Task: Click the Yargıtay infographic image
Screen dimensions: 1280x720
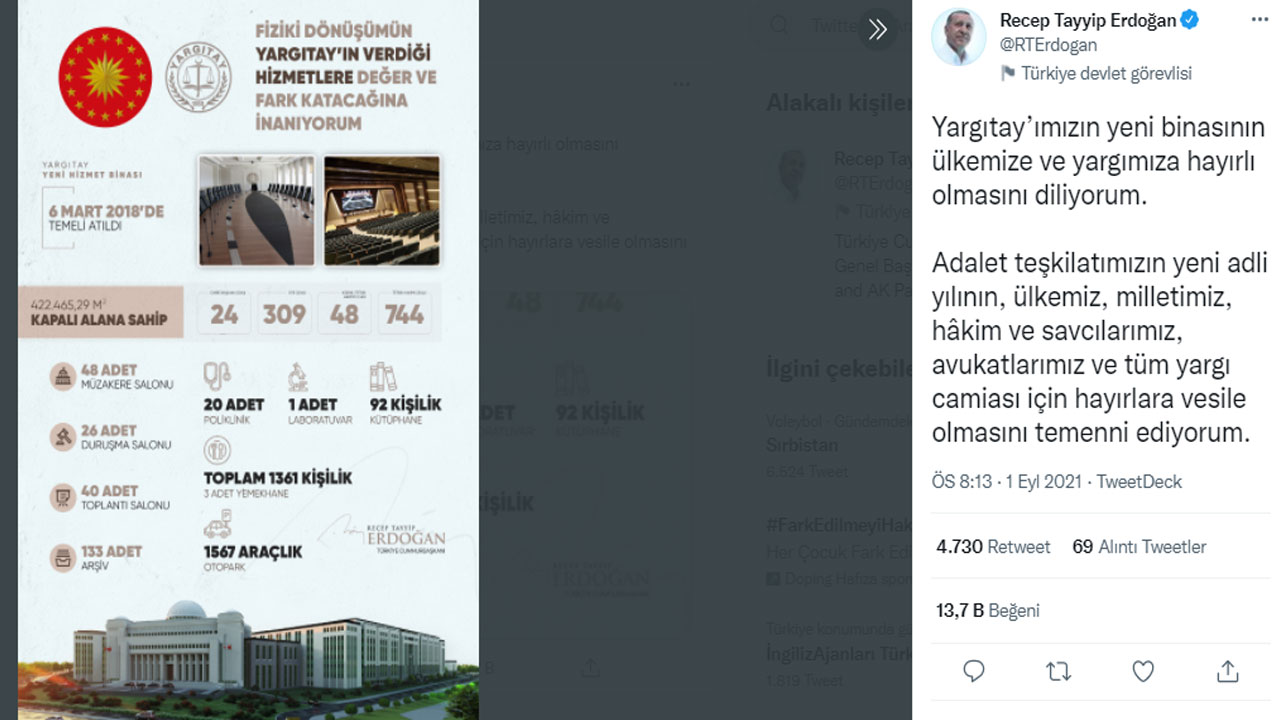Action: (248, 360)
